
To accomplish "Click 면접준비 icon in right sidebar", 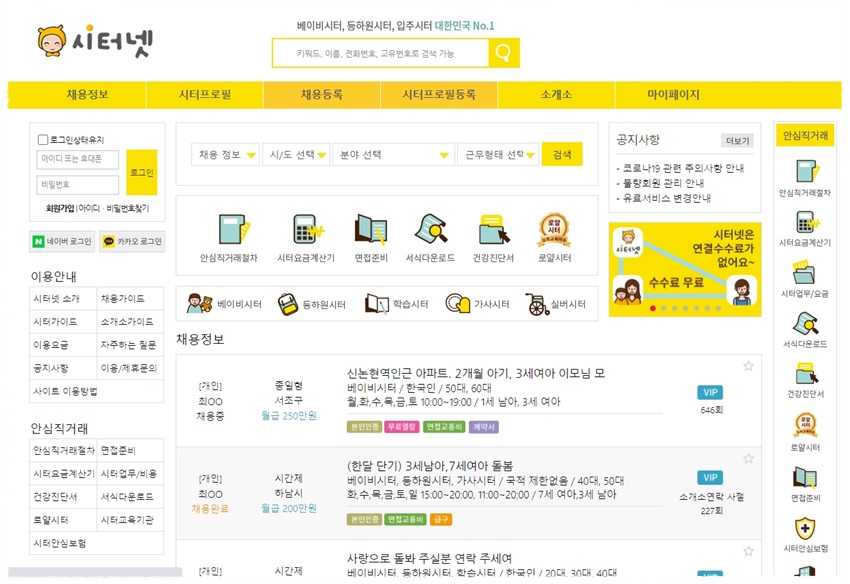I will [x=805, y=477].
